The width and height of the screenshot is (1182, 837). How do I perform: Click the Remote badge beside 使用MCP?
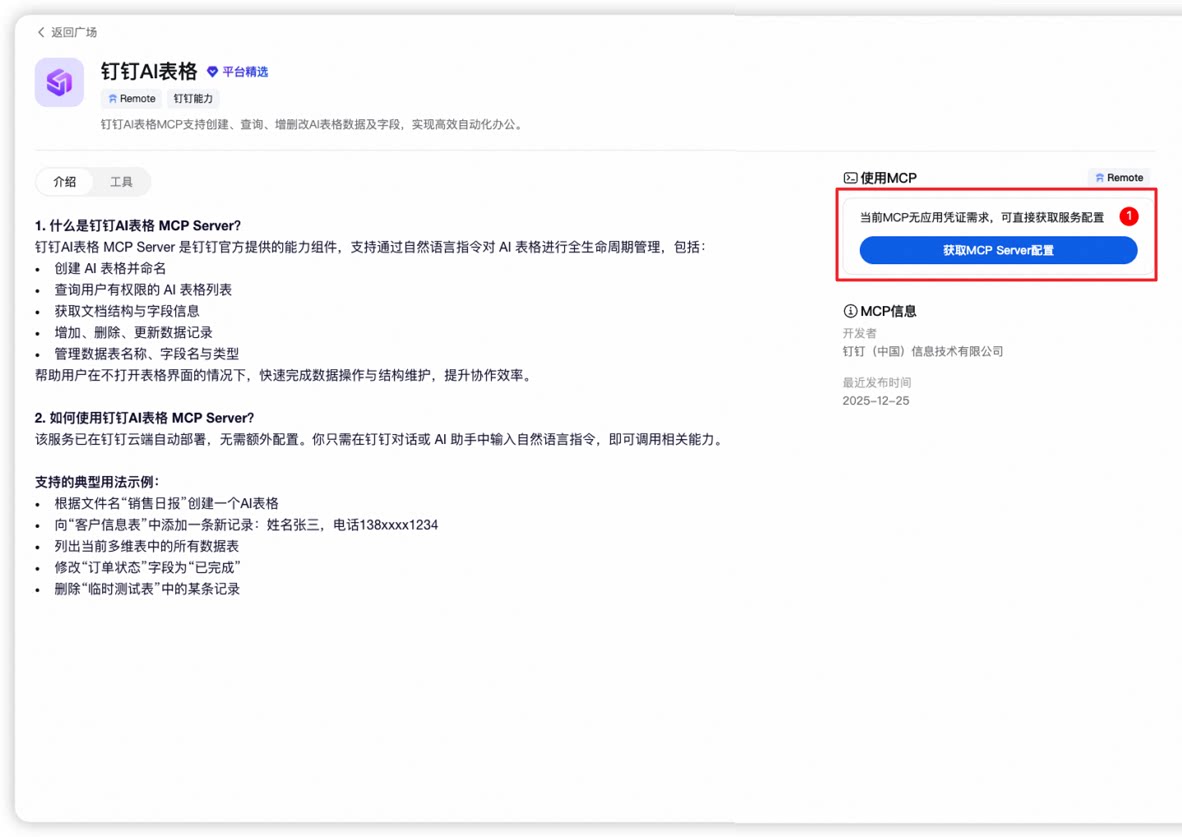point(1119,178)
